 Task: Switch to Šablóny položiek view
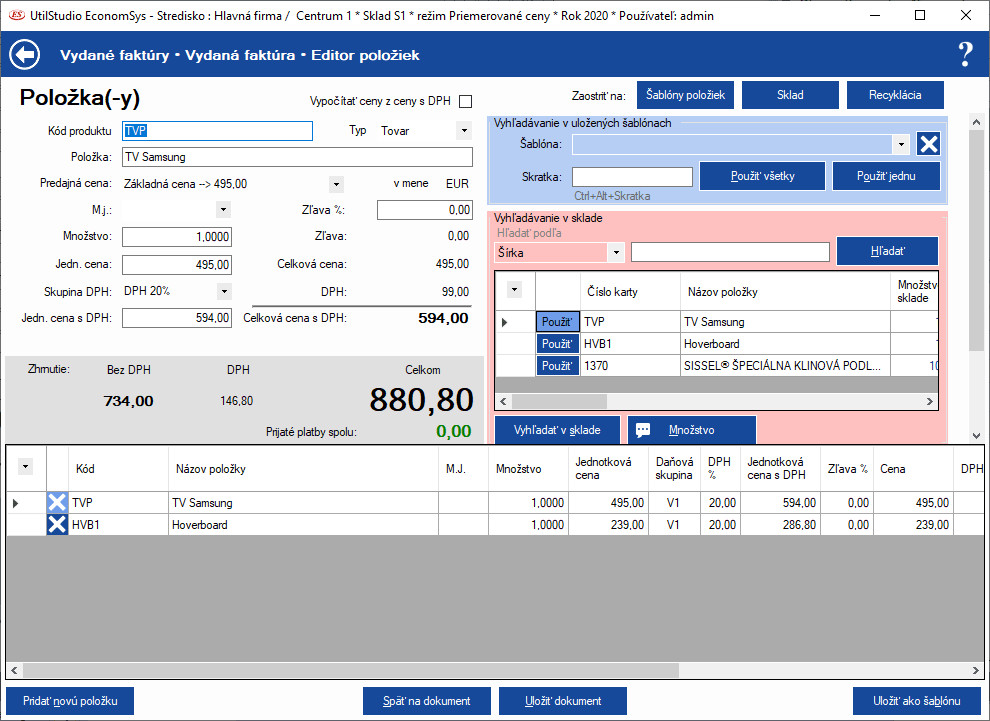686,95
